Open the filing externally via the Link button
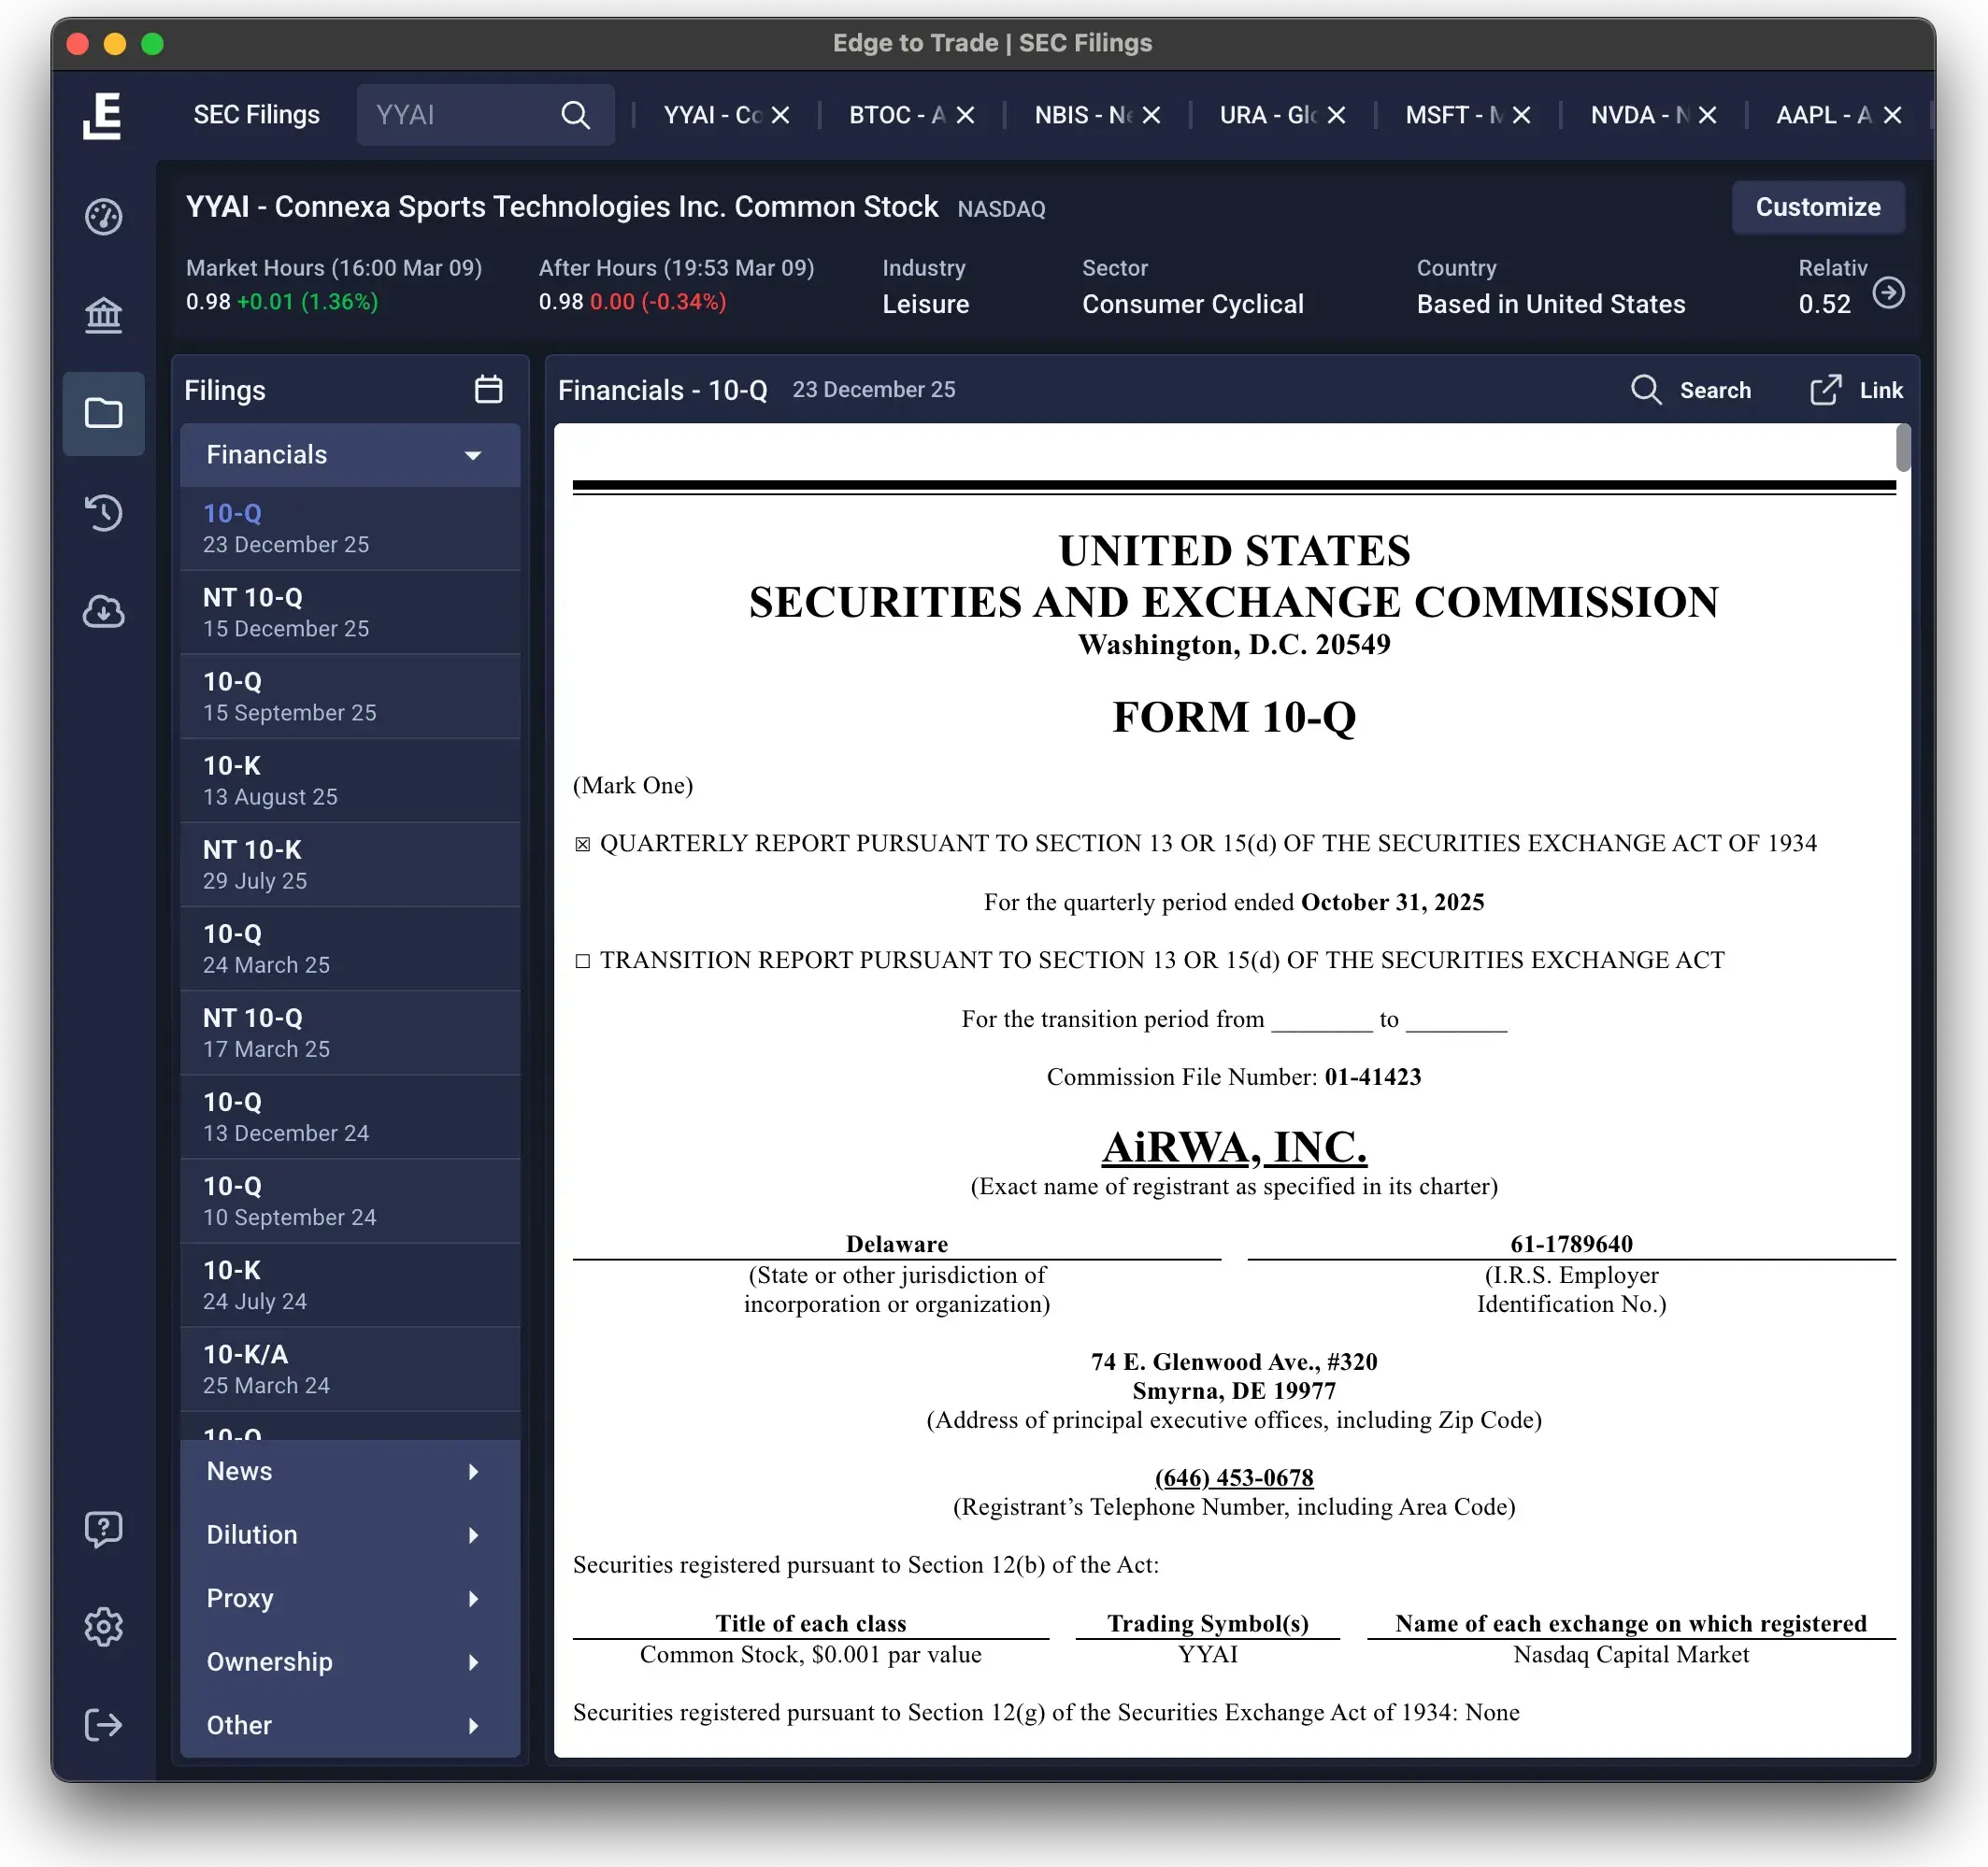This screenshot has width=1988, height=1867. (1855, 390)
